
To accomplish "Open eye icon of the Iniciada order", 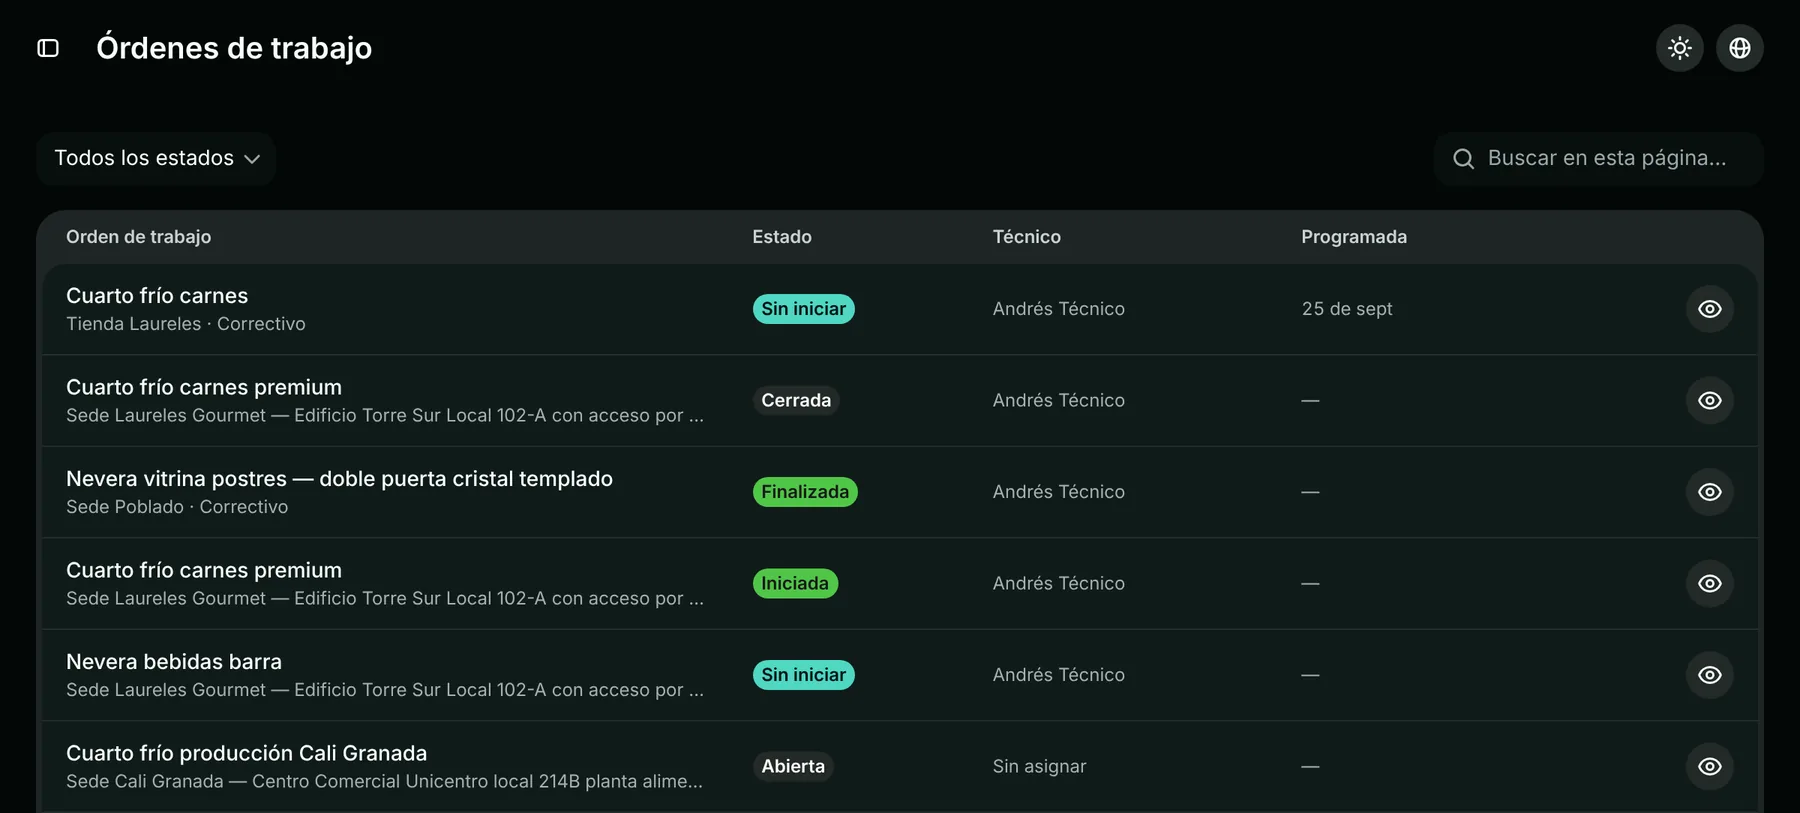I will coord(1710,583).
